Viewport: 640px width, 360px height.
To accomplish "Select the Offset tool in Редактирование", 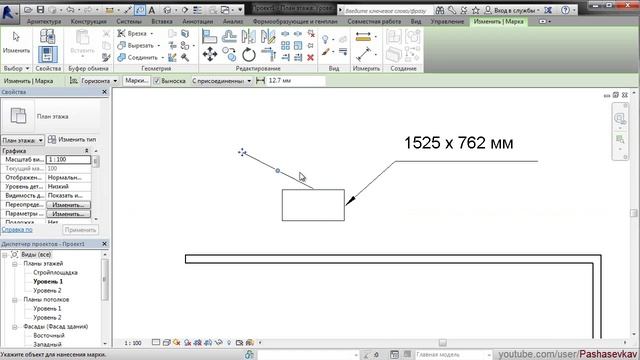I will pos(229,37).
